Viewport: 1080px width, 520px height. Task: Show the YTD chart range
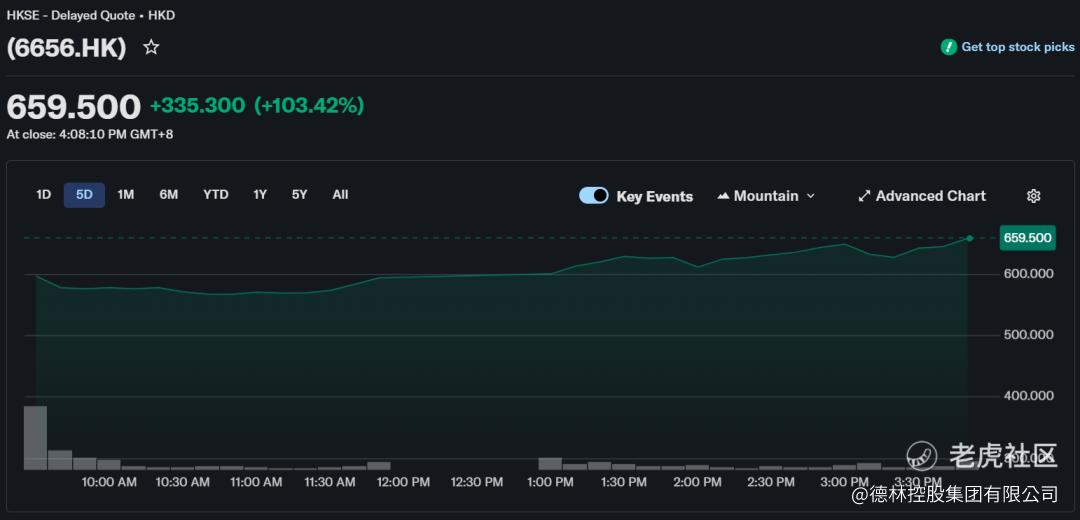(x=215, y=195)
